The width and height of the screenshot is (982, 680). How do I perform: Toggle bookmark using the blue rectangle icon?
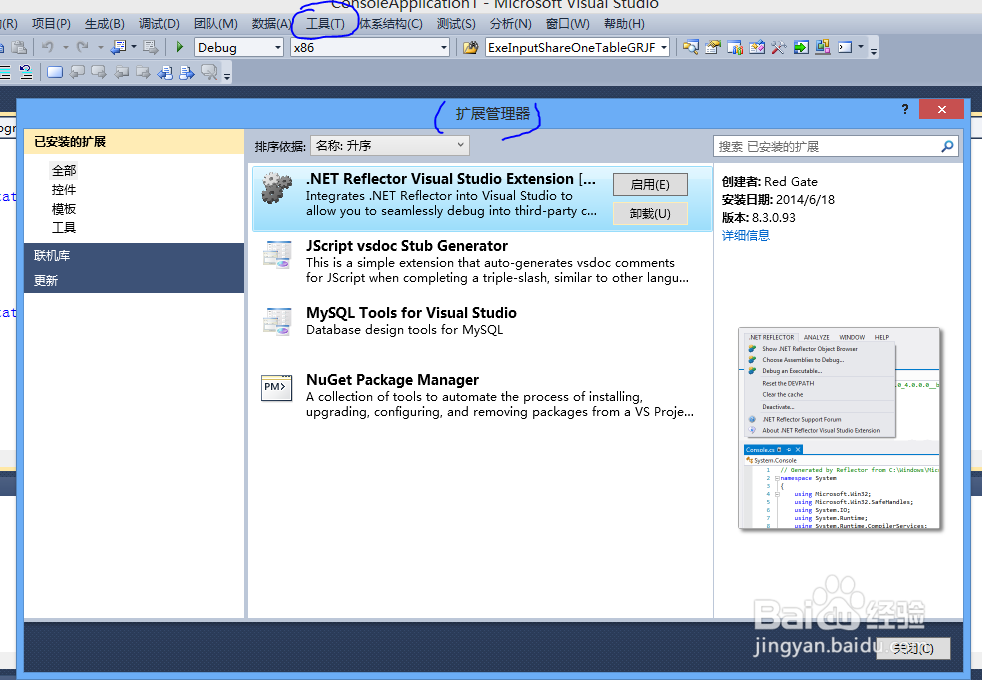click(55, 73)
